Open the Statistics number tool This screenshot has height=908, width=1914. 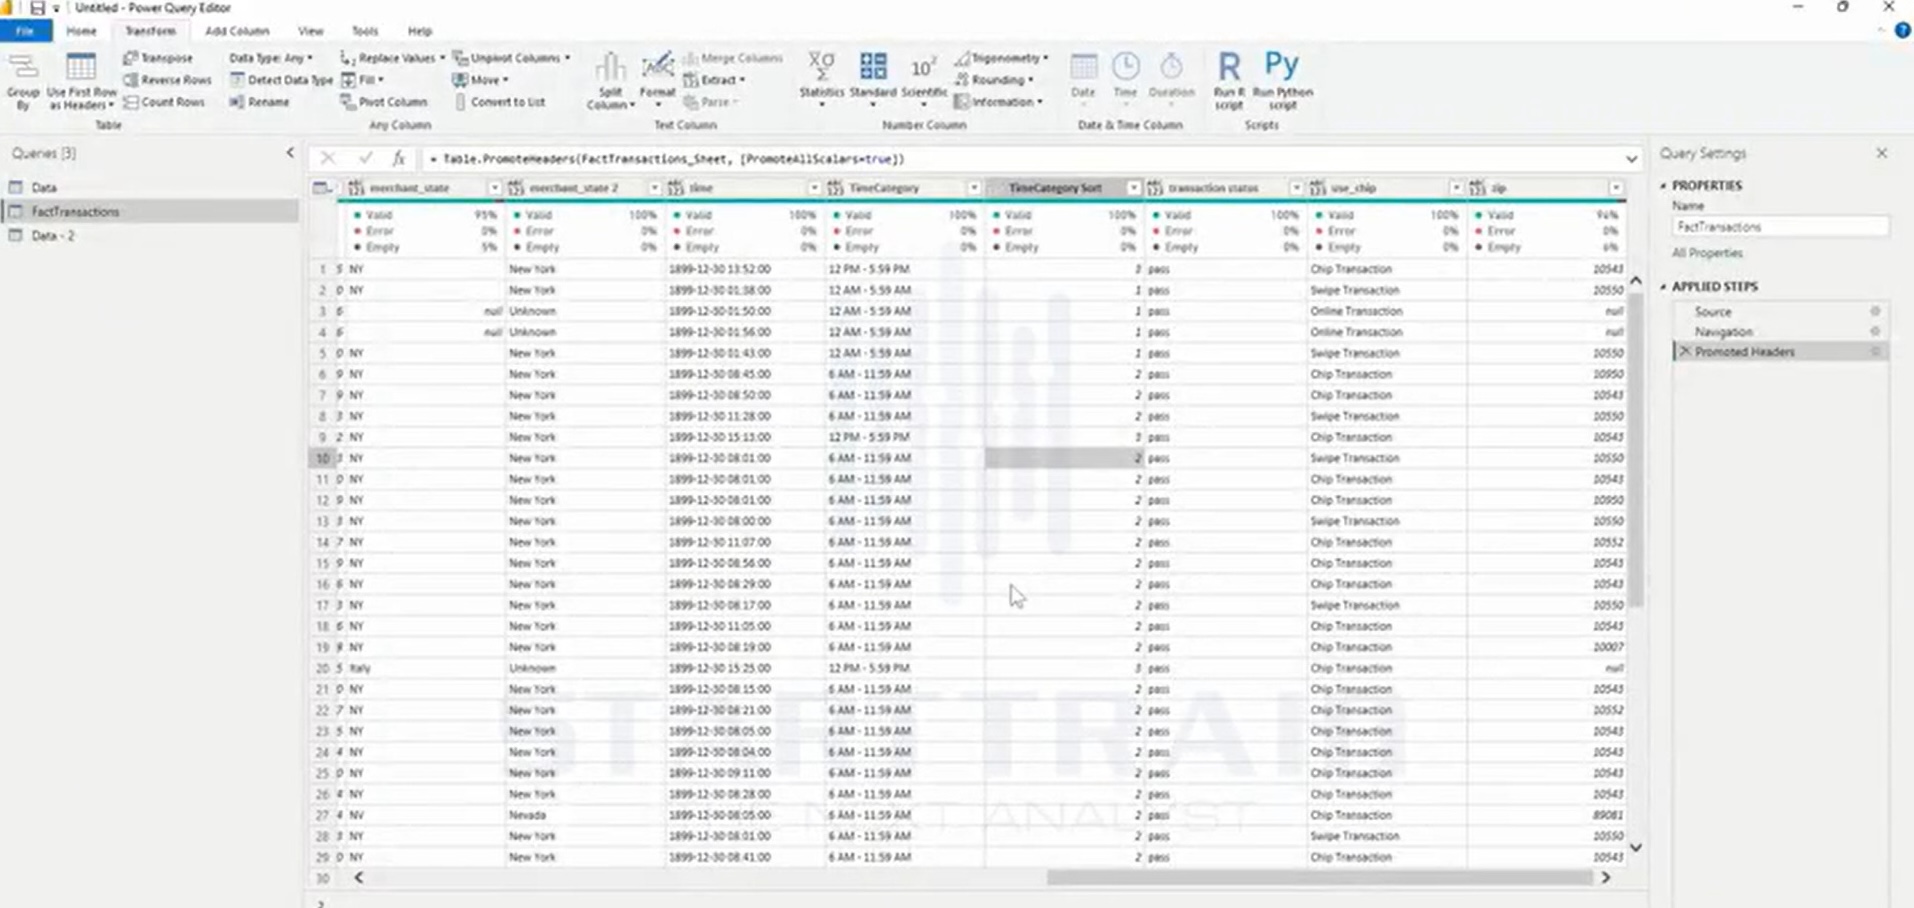point(821,78)
